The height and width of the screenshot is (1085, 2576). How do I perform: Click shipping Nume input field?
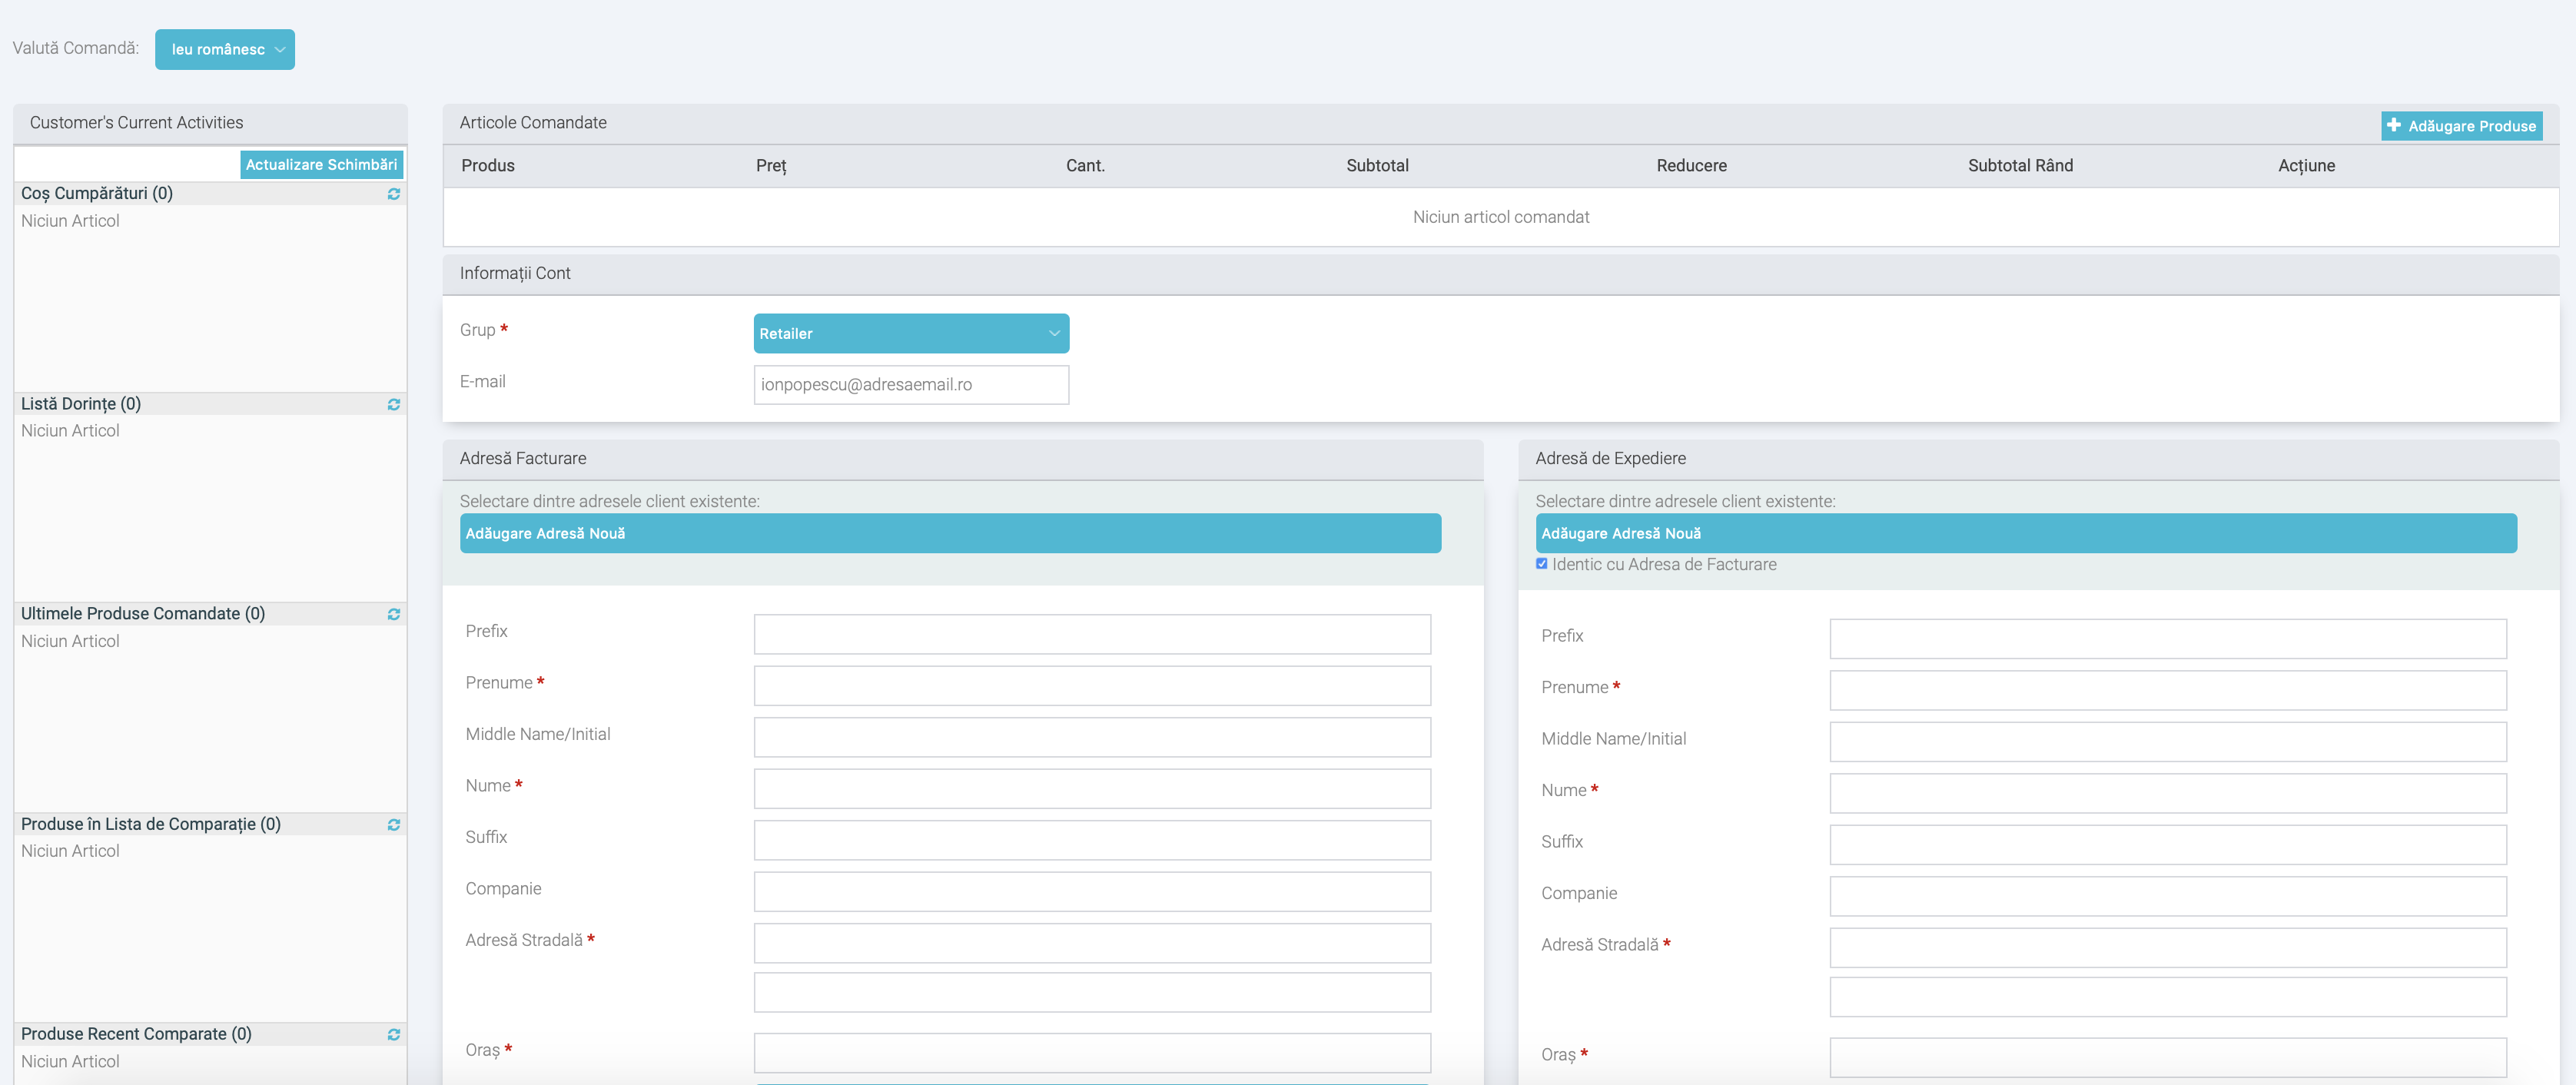(x=2167, y=793)
